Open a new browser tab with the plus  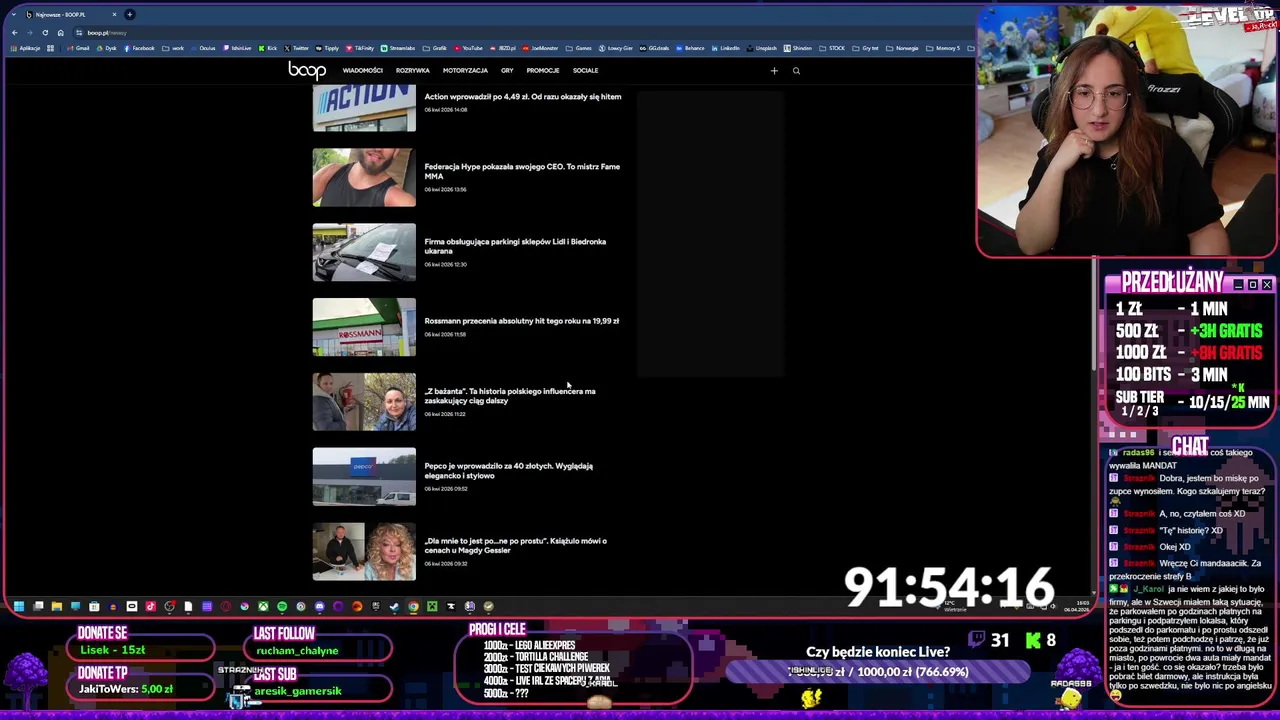point(130,14)
